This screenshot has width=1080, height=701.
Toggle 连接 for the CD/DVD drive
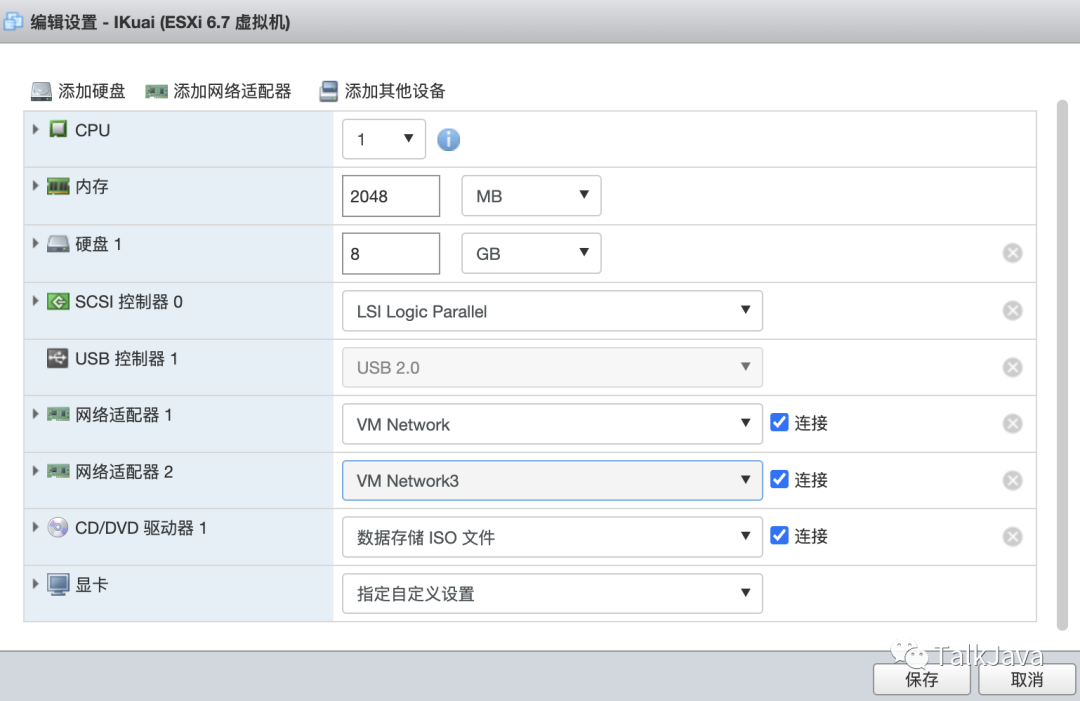[x=779, y=536]
